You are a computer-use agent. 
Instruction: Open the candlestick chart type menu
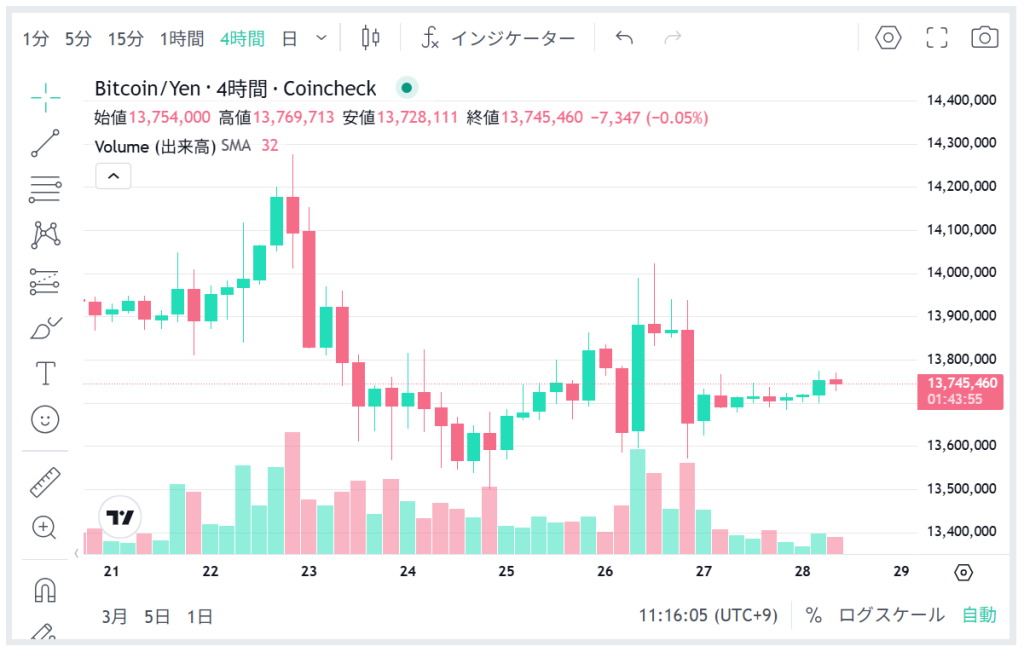click(371, 38)
